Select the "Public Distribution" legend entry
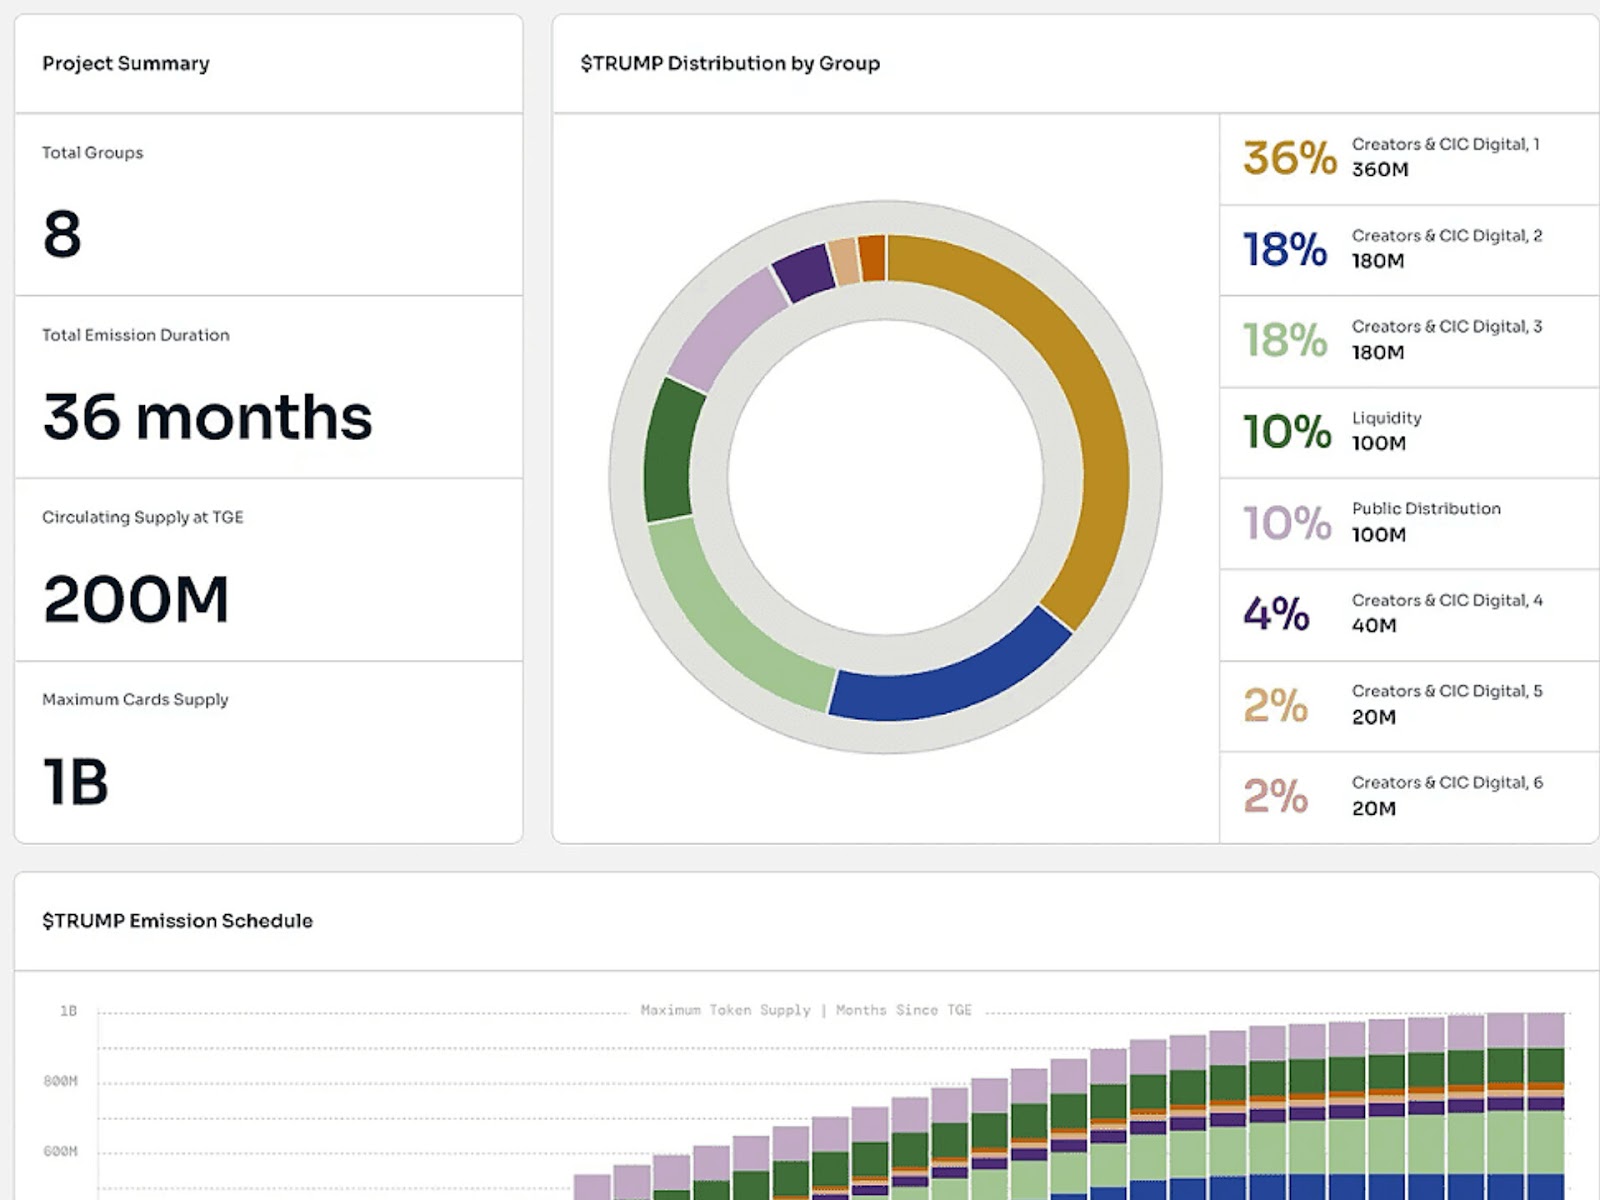 point(1409,523)
